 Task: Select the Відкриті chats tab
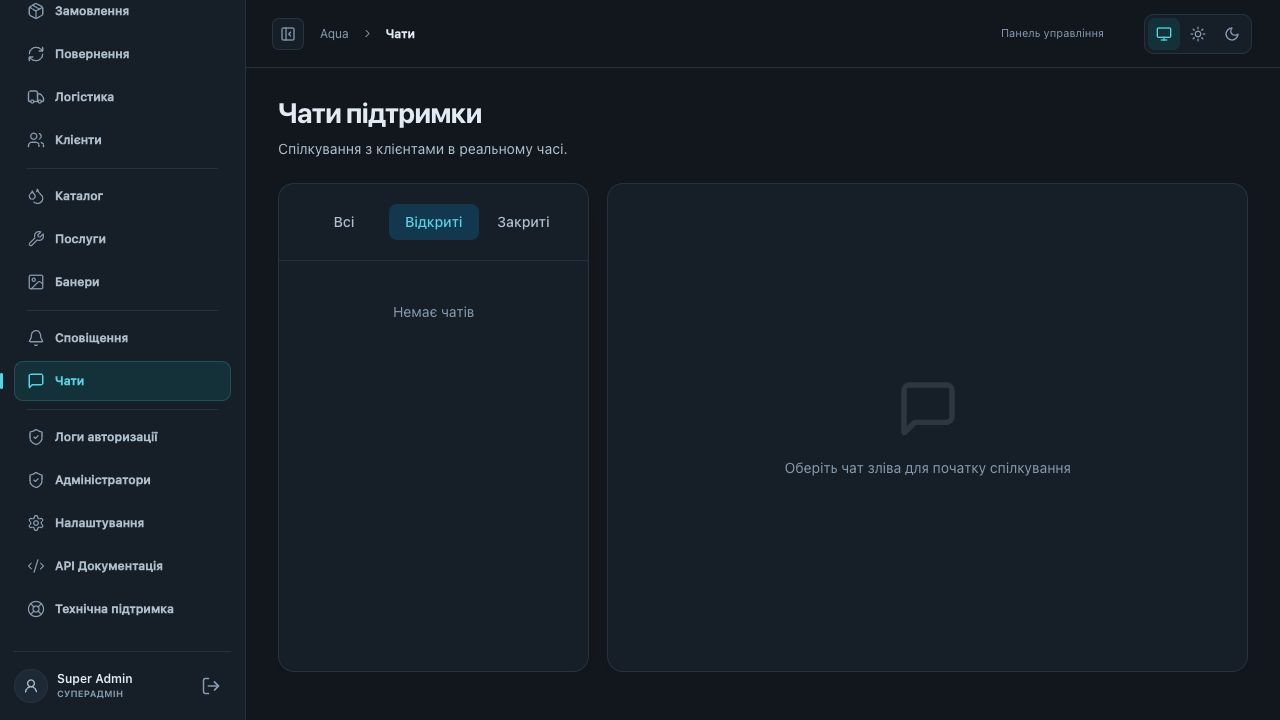[434, 222]
